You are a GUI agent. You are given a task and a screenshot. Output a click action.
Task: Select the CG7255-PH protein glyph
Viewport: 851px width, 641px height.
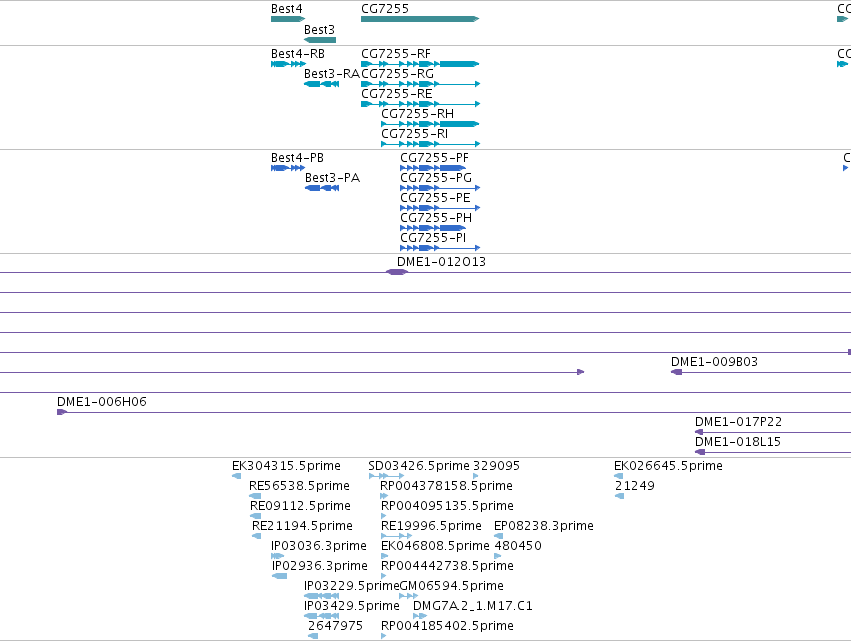(x=433, y=228)
